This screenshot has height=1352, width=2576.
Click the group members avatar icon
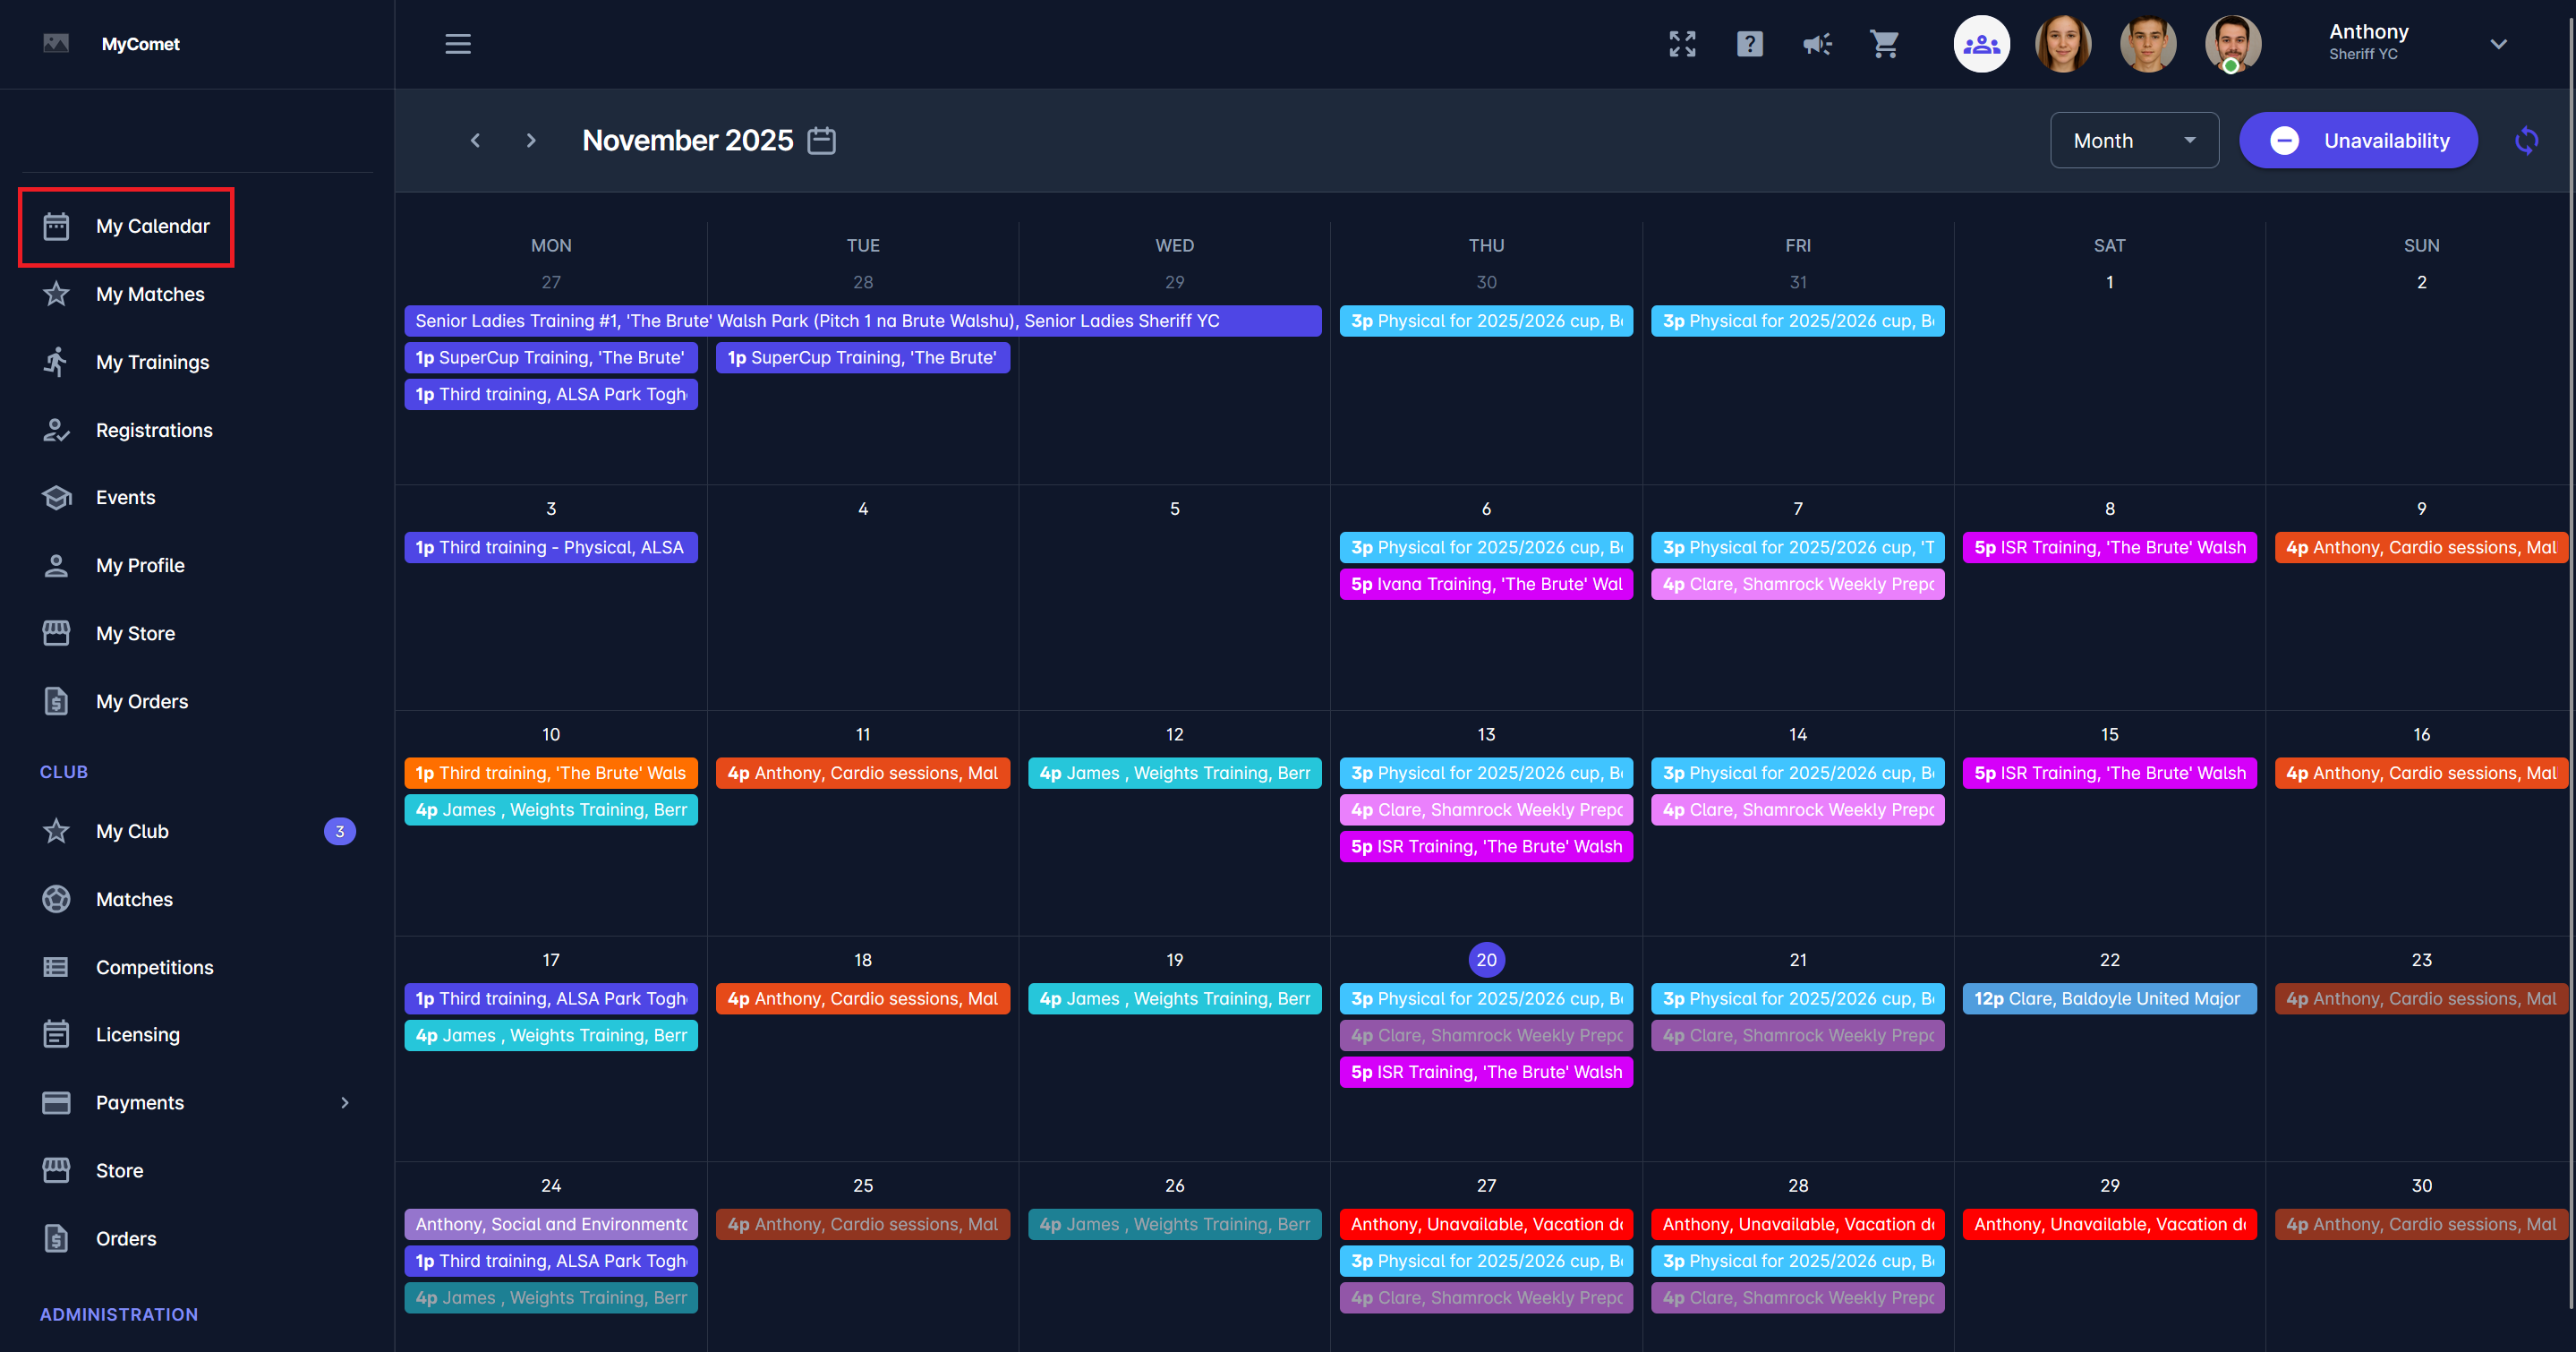1981,44
